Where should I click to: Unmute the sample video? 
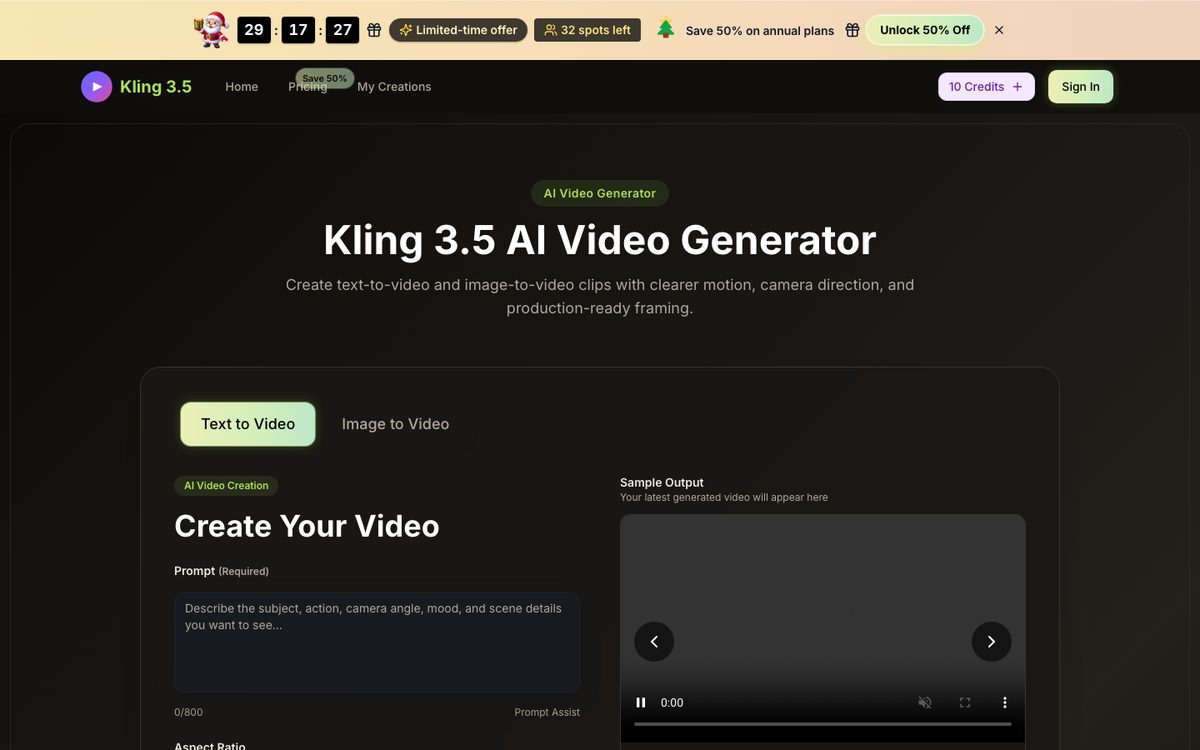pos(925,702)
